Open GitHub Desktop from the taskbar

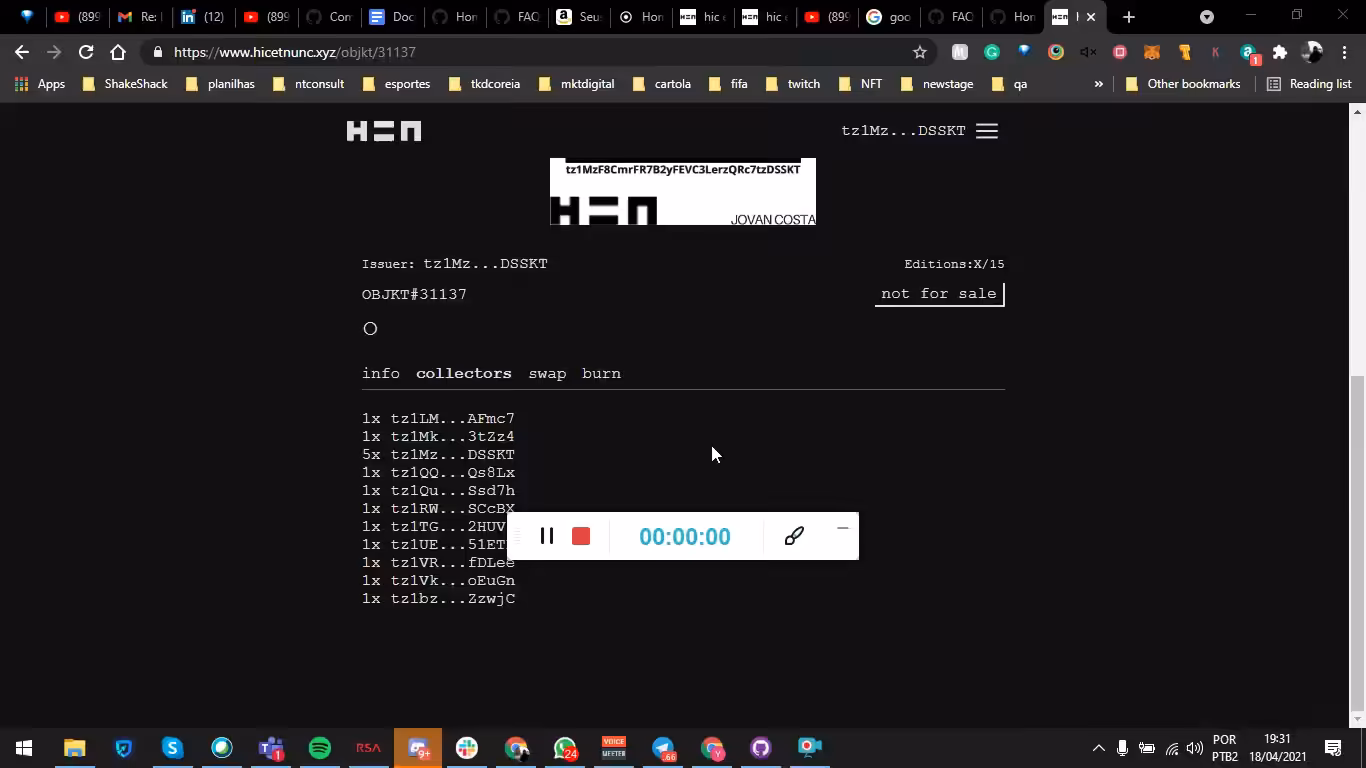pyautogui.click(x=761, y=748)
